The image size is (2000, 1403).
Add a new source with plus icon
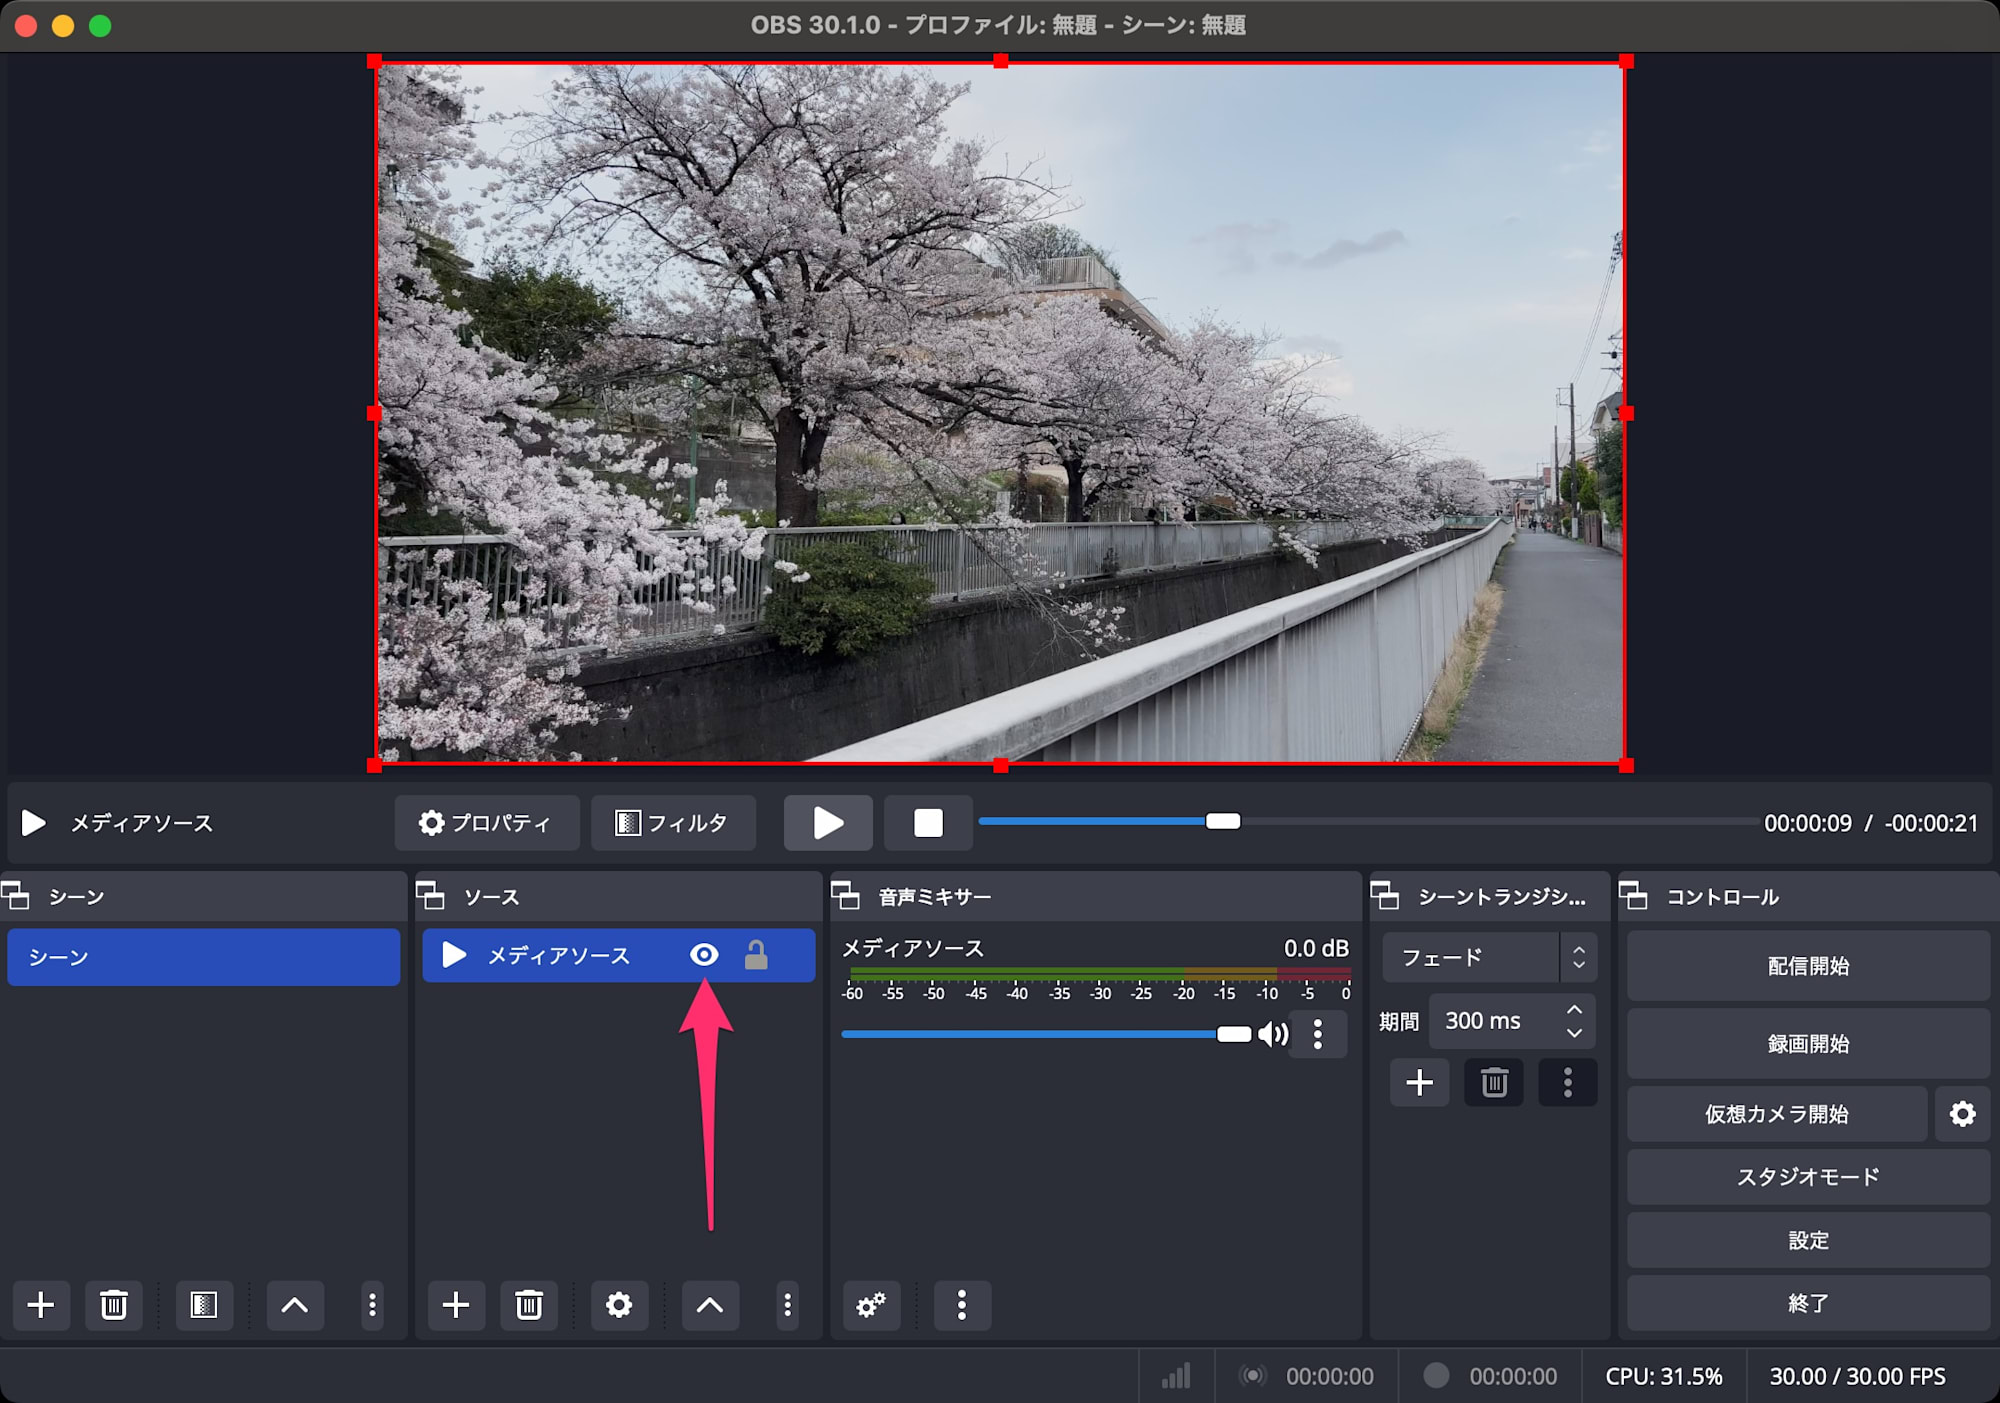click(x=456, y=1305)
